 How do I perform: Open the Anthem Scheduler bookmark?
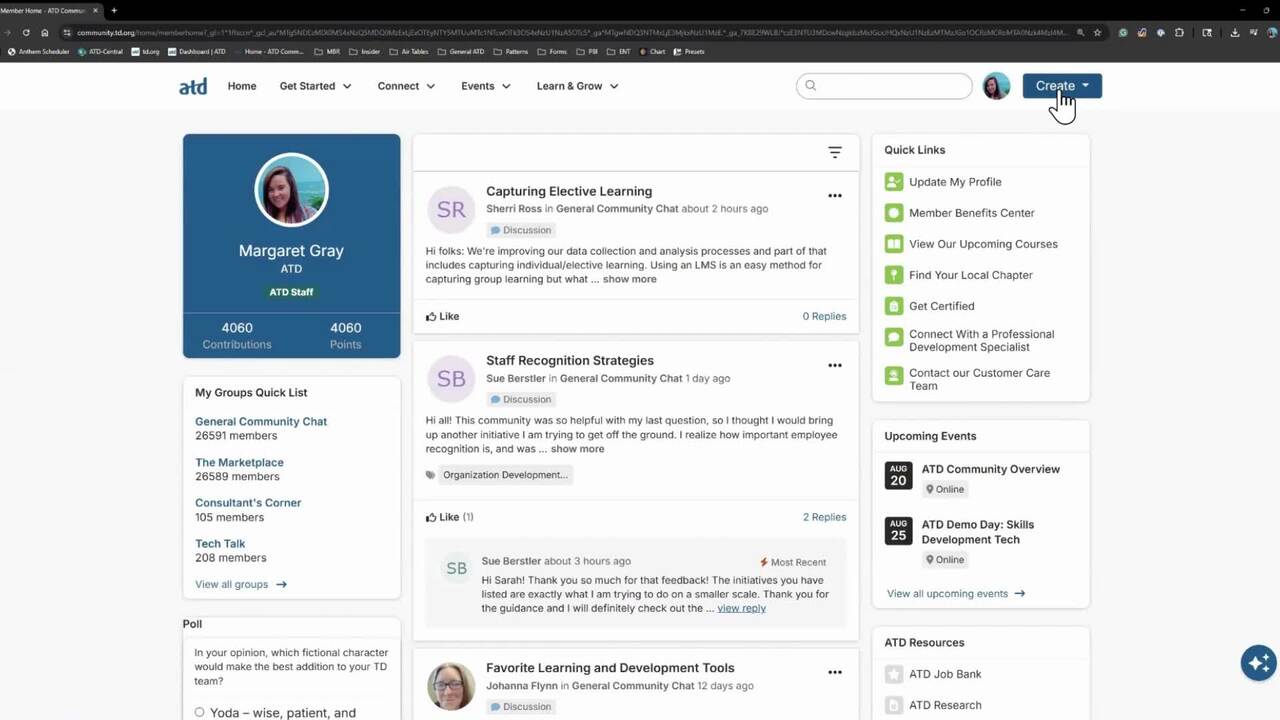(39, 51)
